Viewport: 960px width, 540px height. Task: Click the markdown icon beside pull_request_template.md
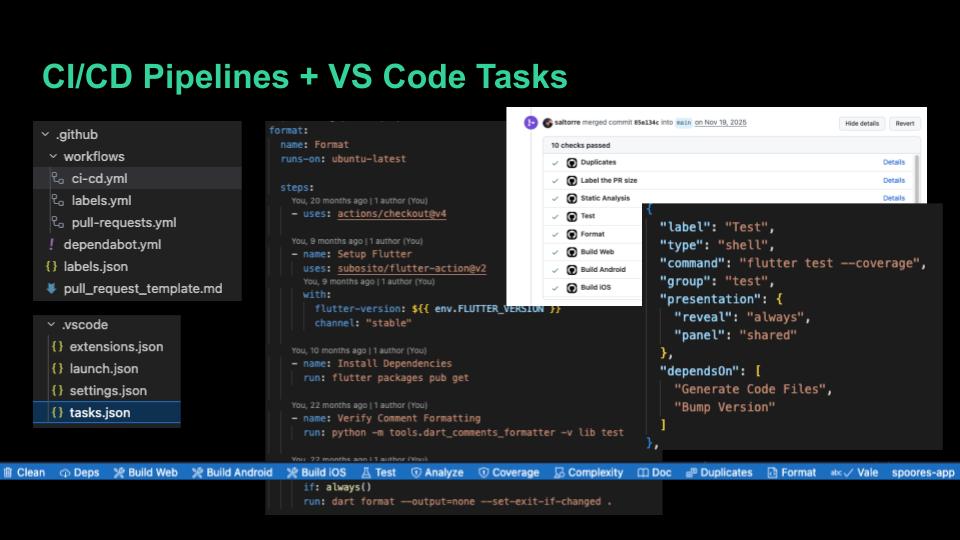(x=51, y=288)
